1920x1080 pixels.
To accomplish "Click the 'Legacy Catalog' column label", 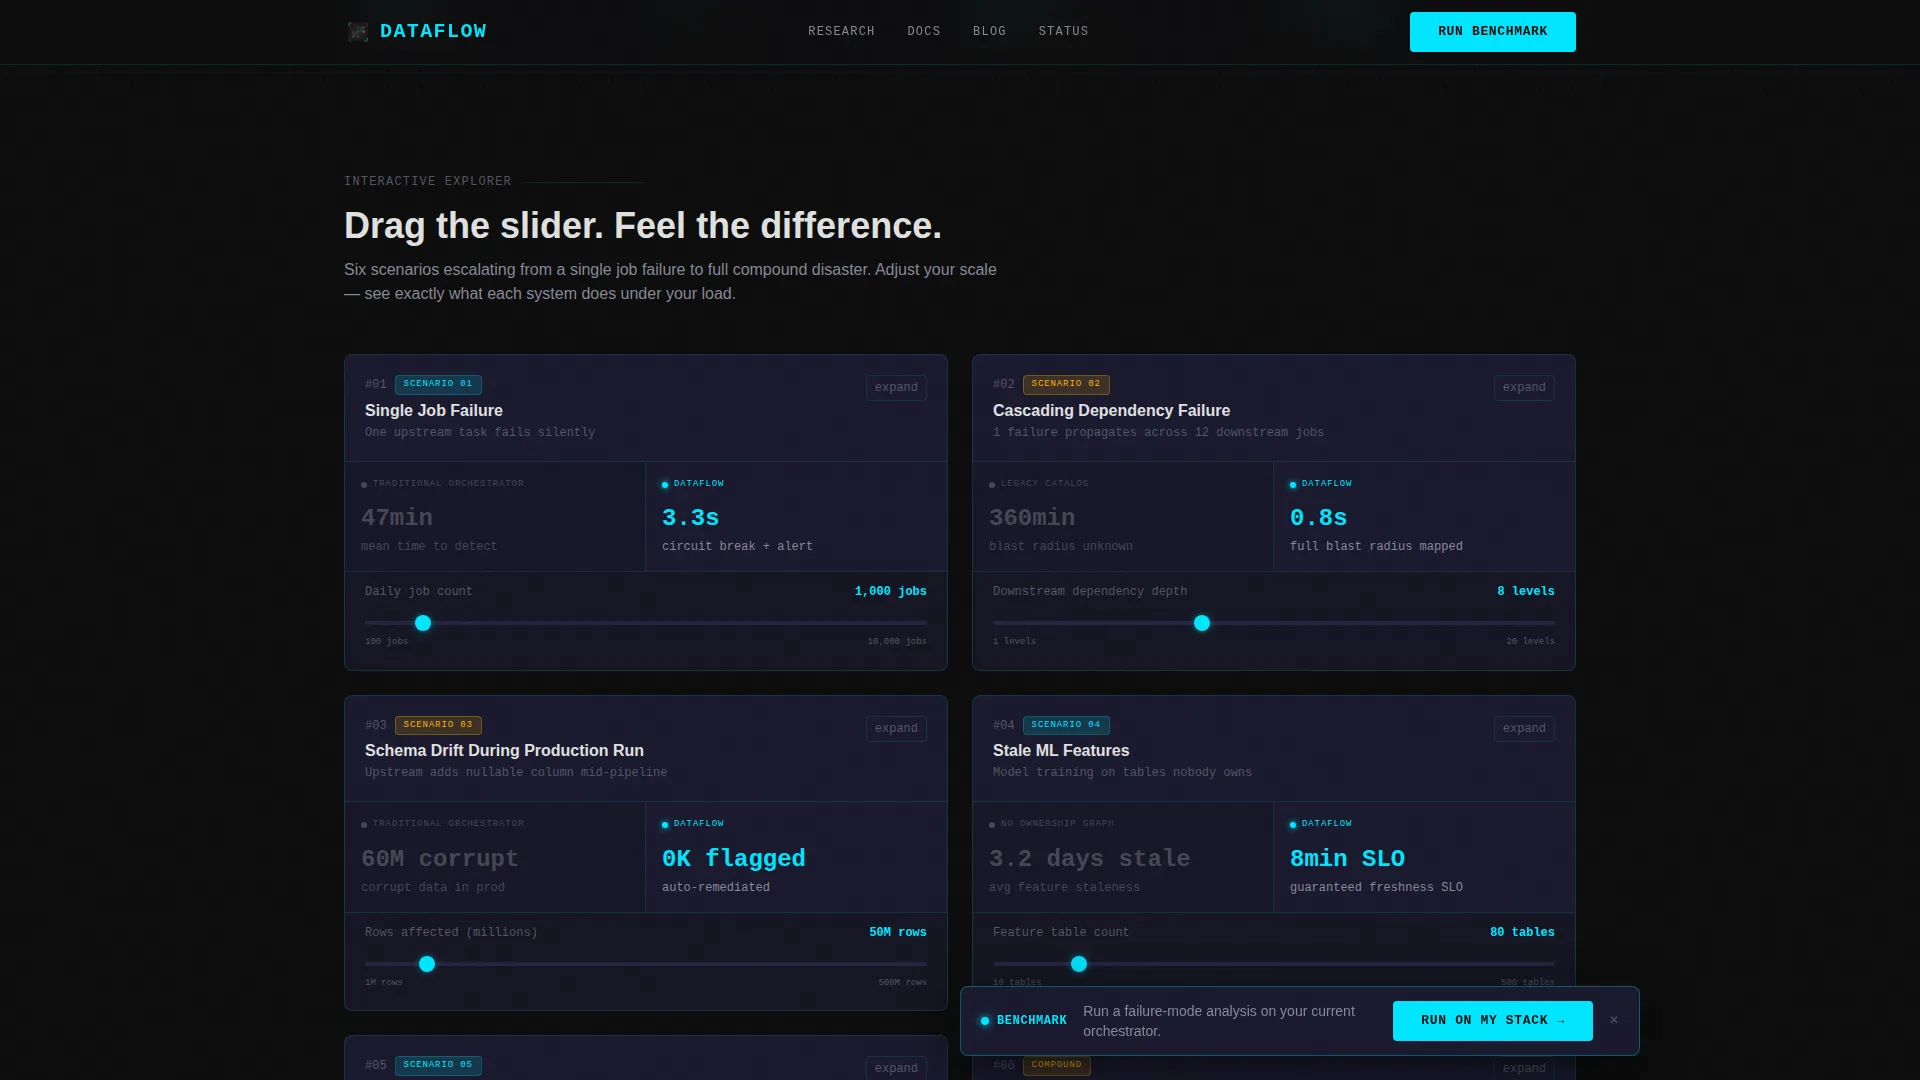I will [x=1044, y=484].
